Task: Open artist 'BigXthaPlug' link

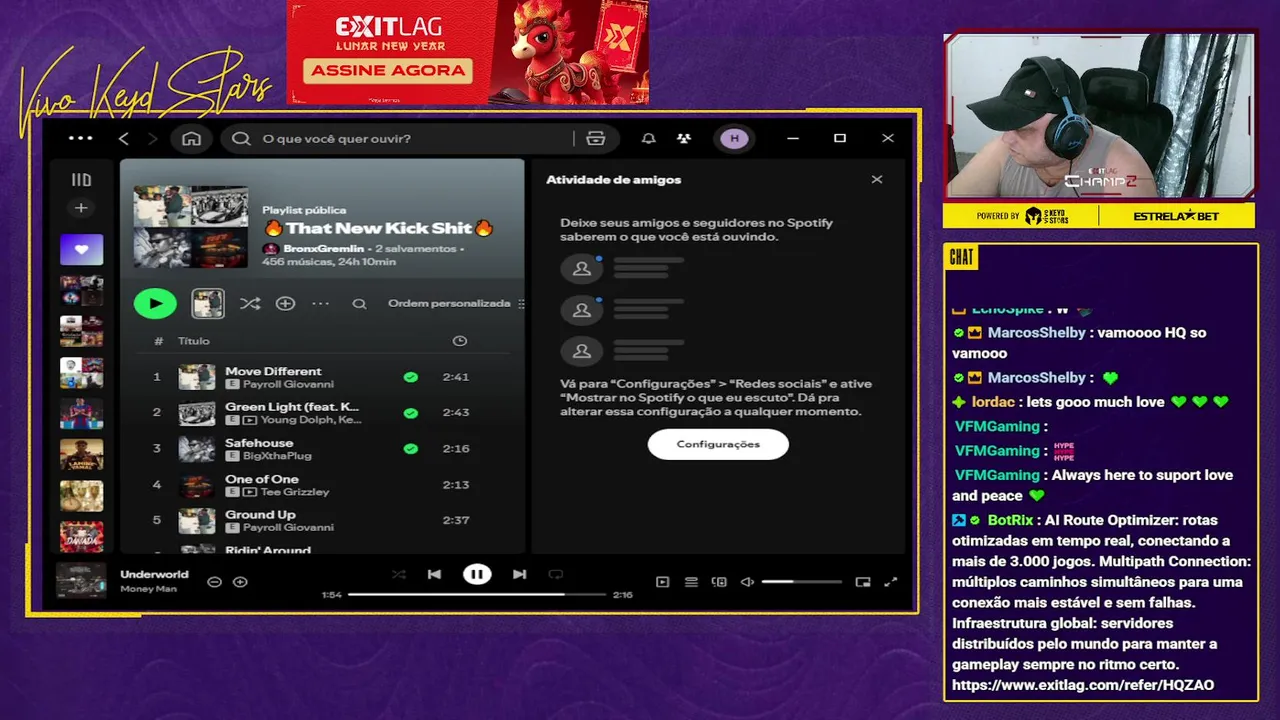Action: pyautogui.click(x=277, y=456)
